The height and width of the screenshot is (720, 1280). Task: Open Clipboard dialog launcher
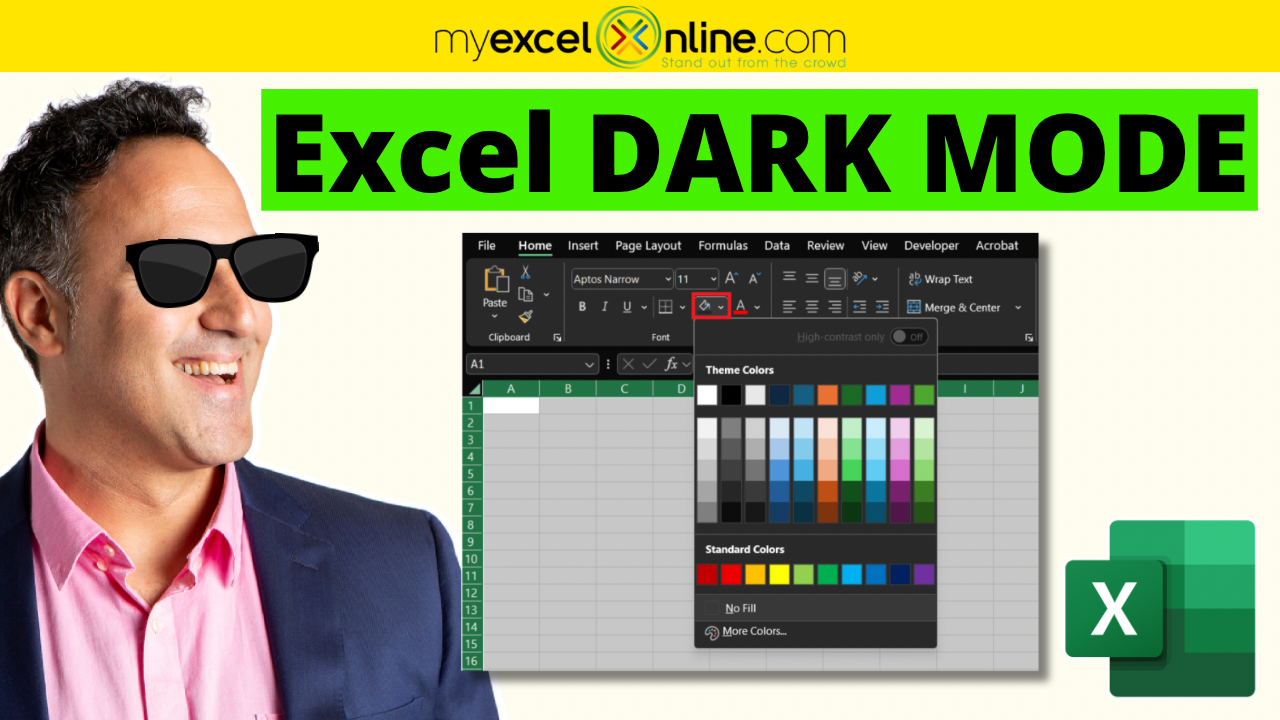(557, 338)
